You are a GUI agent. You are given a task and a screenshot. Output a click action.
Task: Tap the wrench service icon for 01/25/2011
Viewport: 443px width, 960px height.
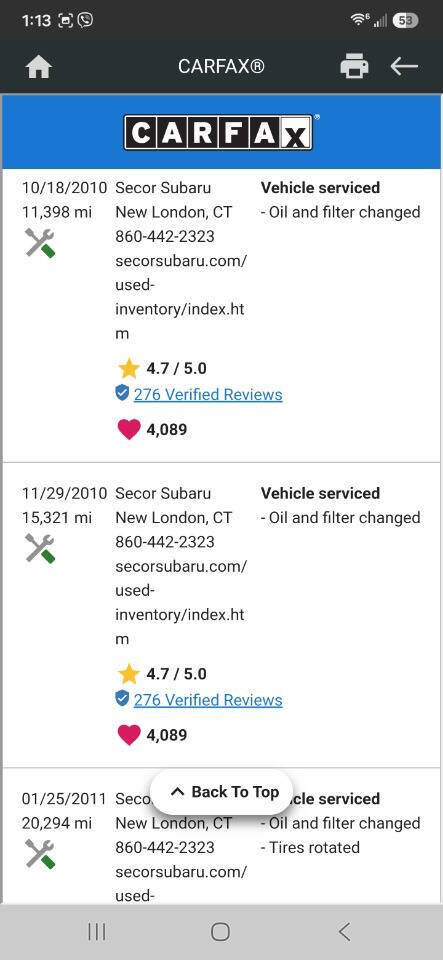click(40, 853)
